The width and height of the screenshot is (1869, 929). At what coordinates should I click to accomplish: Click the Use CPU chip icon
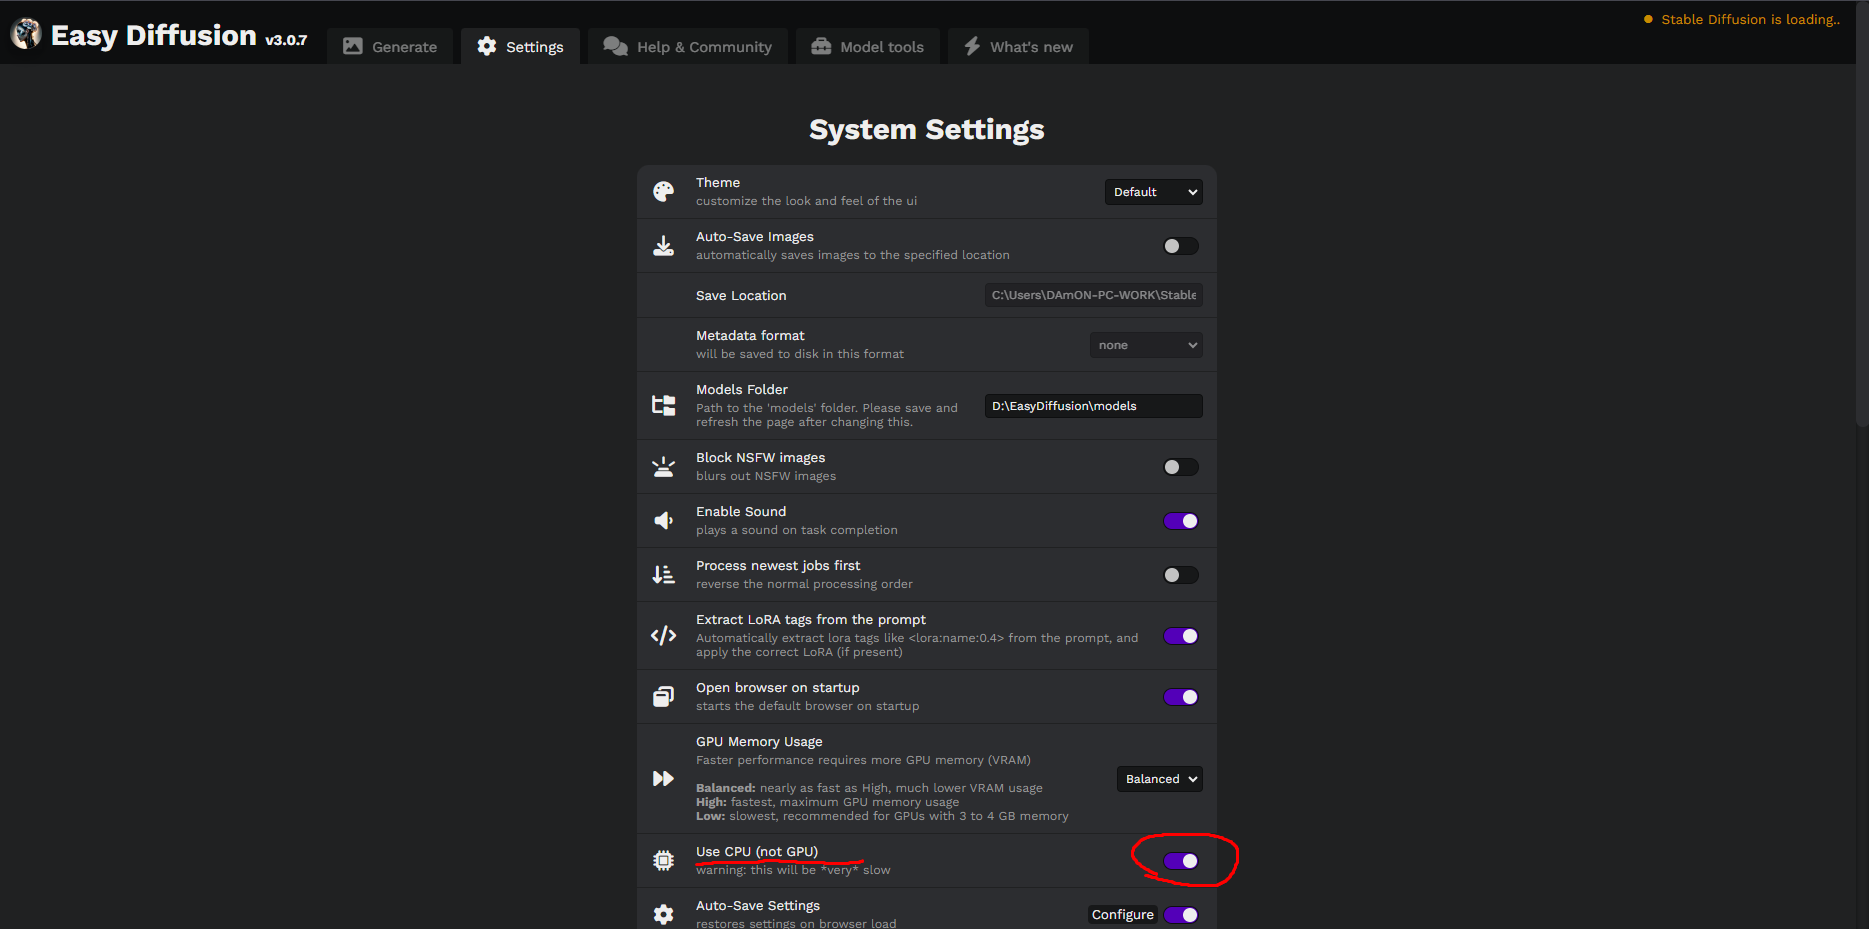pyautogui.click(x=663, y=860)
